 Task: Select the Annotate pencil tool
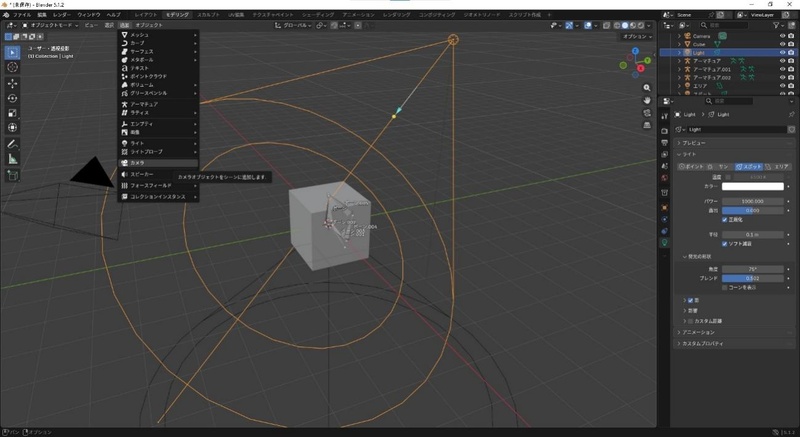tap(13, 145)
